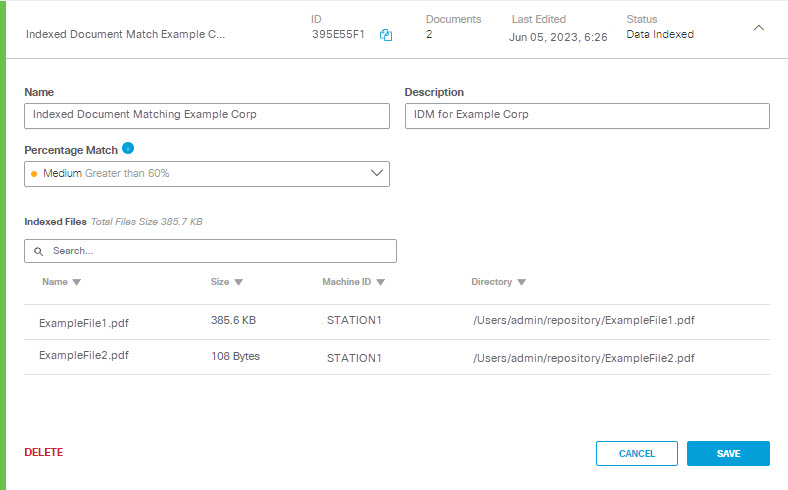788x490 pixels.
Task: Click the Description input field
Action: click(x=587, y=116)
